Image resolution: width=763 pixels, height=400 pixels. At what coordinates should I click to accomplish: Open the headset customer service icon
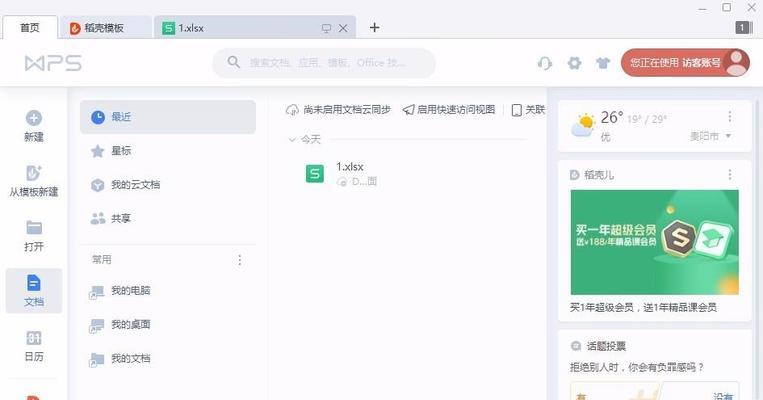click(x=545, y=63)
